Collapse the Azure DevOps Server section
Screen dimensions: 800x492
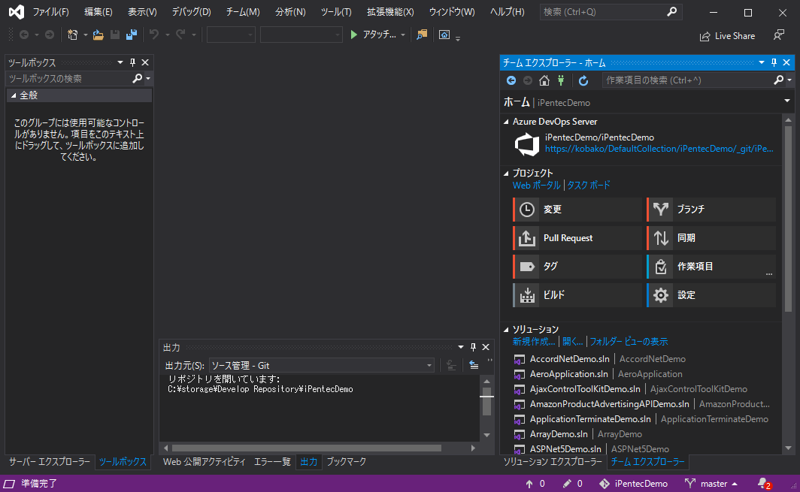[506, 121]
